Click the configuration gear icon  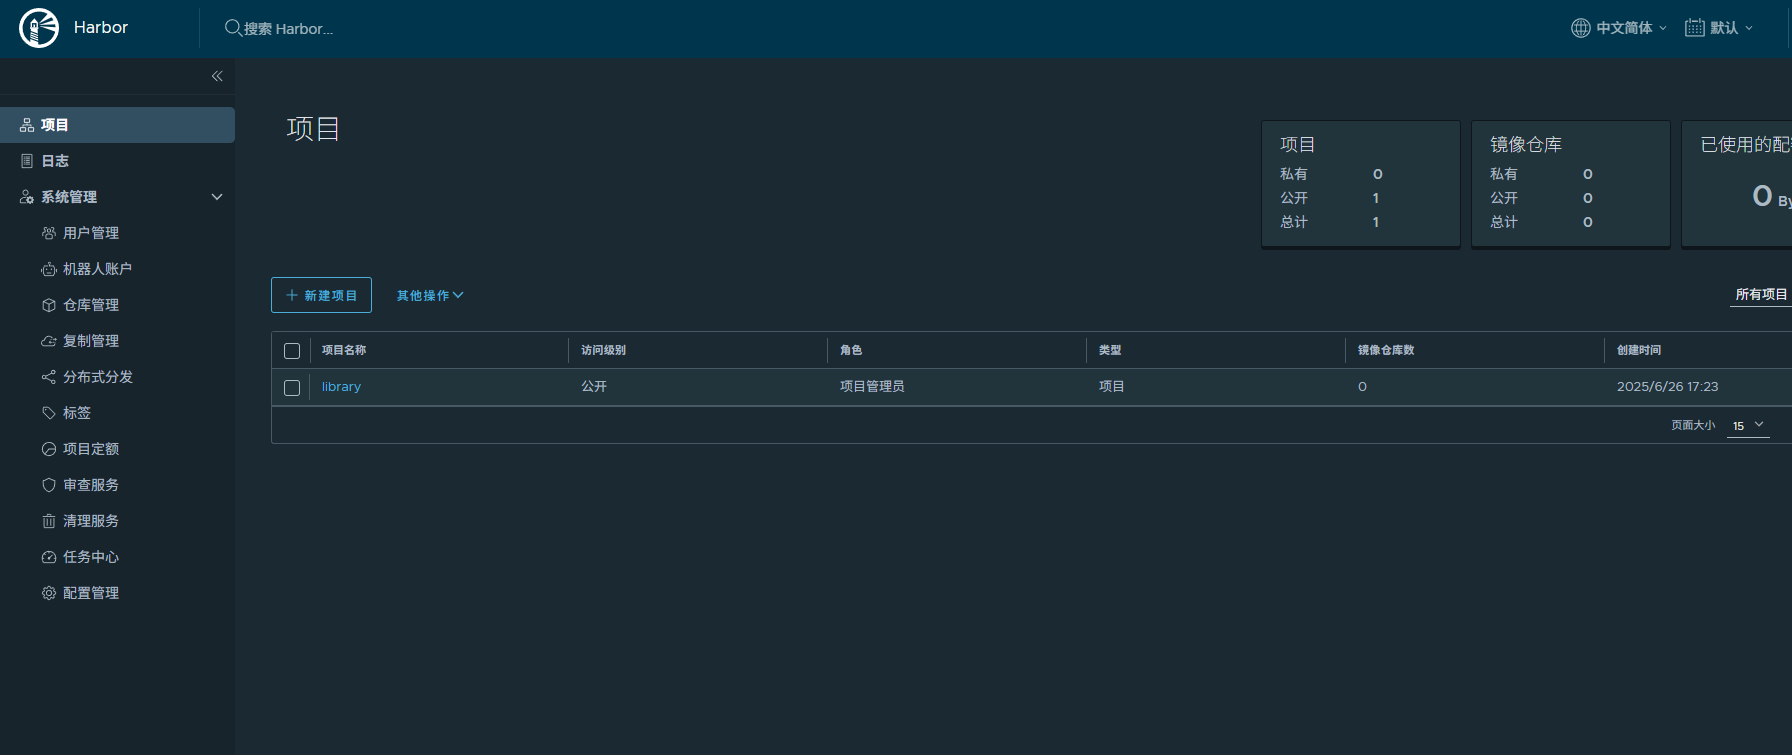(48, 593)
